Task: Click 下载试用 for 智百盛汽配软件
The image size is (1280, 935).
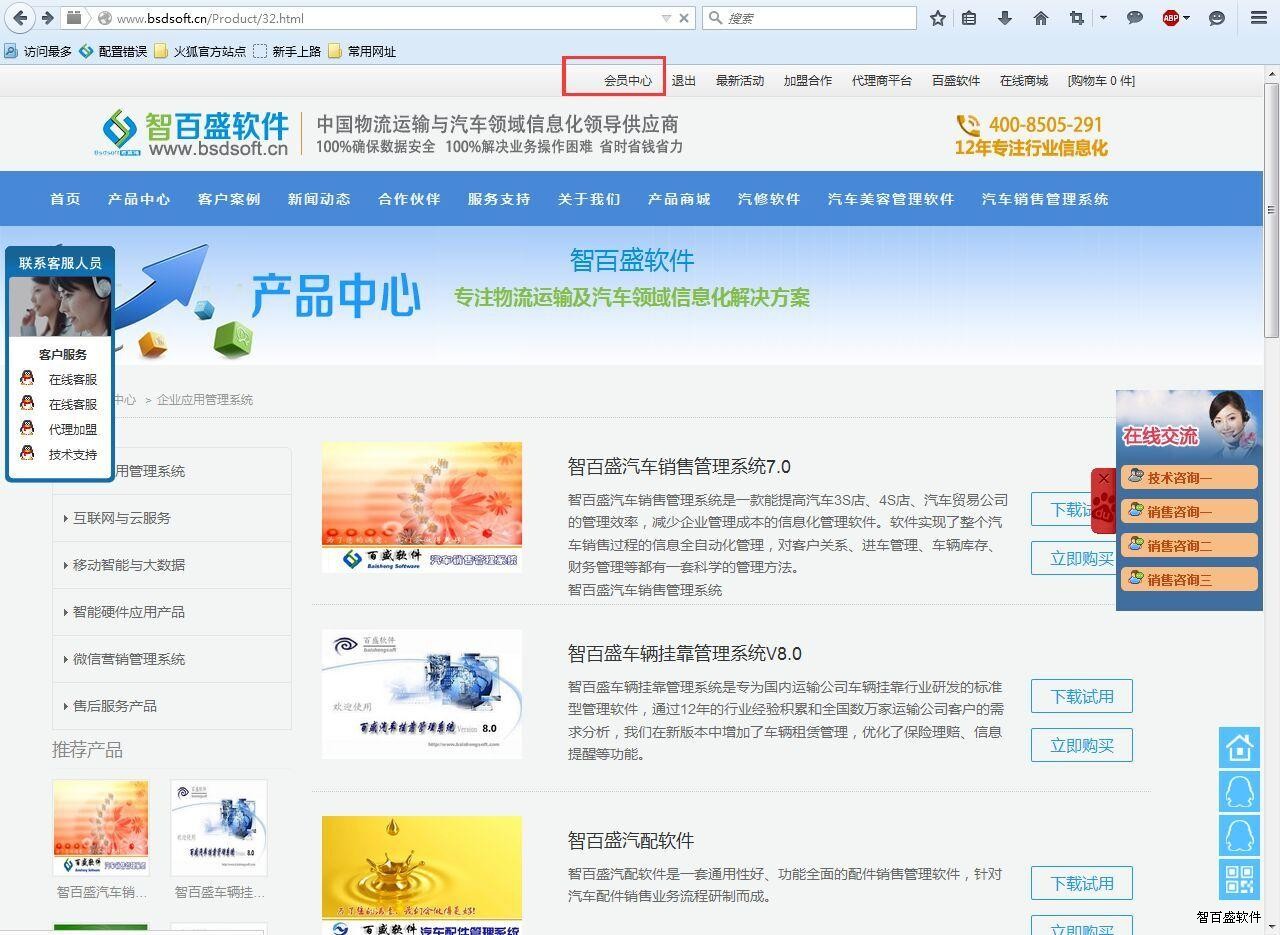Action: pyautogui.click(x=1082, y=883)
